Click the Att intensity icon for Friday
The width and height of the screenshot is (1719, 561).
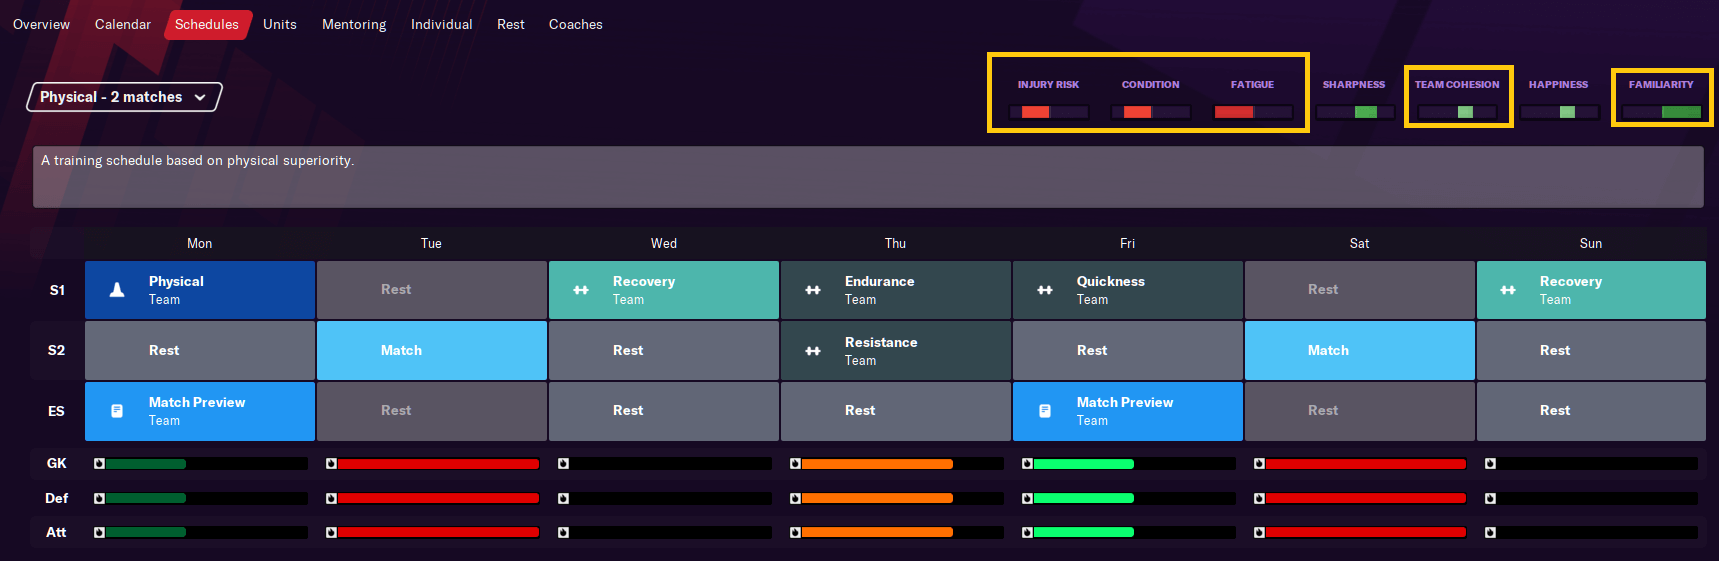tap(1027, 533)
